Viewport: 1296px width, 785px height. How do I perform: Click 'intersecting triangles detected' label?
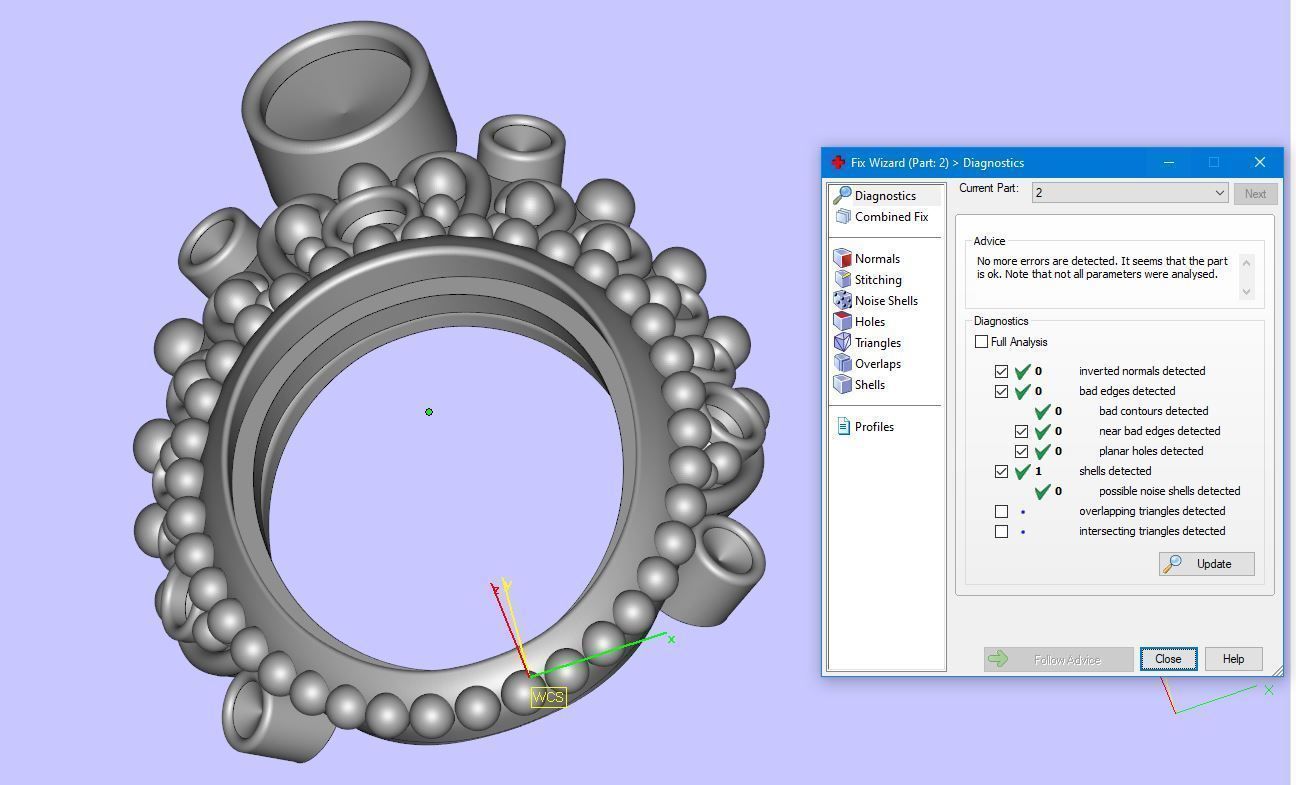(x=1152, y=531)
